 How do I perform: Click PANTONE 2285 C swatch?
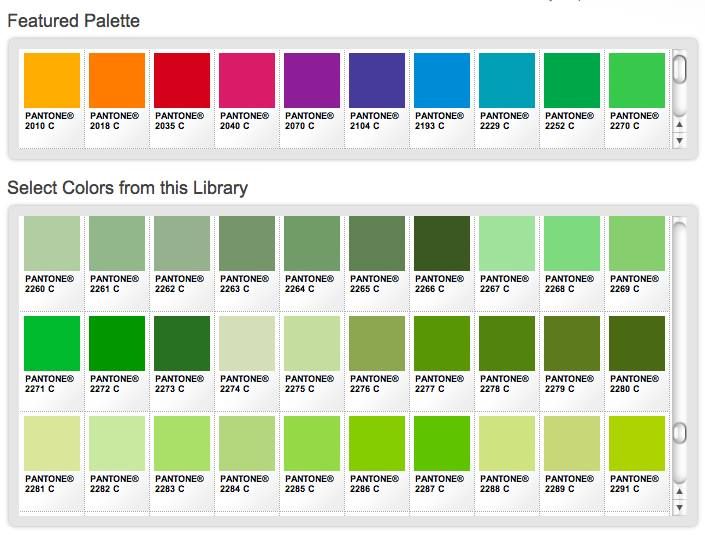point(312,443)
